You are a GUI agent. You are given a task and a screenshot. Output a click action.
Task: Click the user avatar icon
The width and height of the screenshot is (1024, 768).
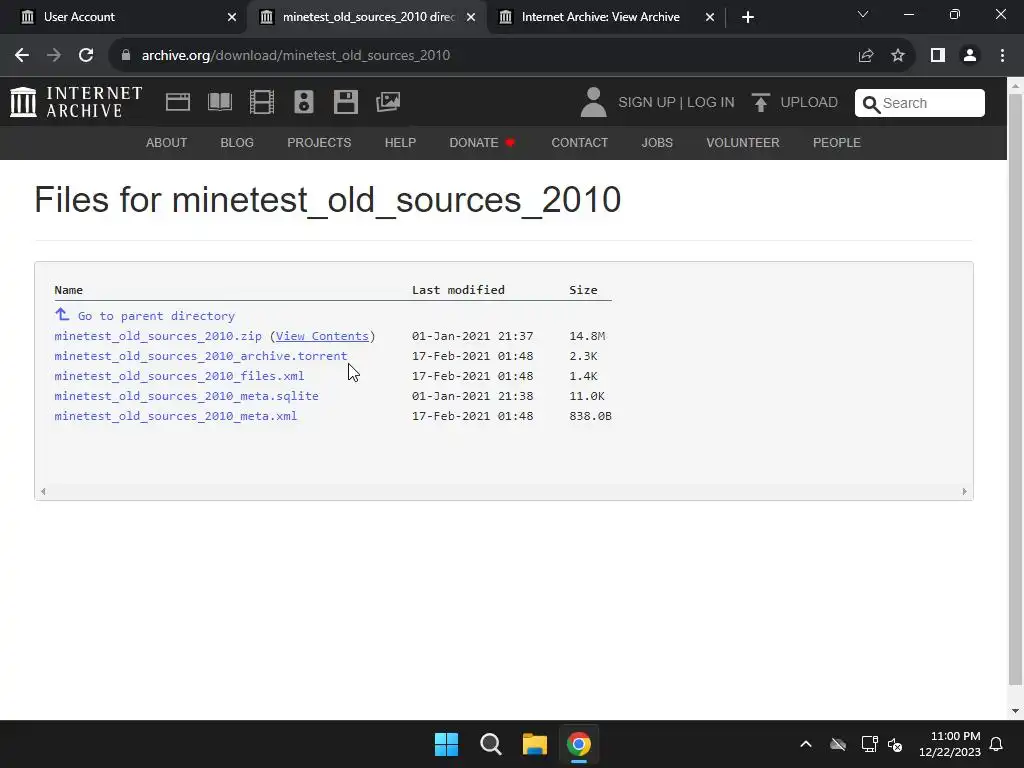594,103
